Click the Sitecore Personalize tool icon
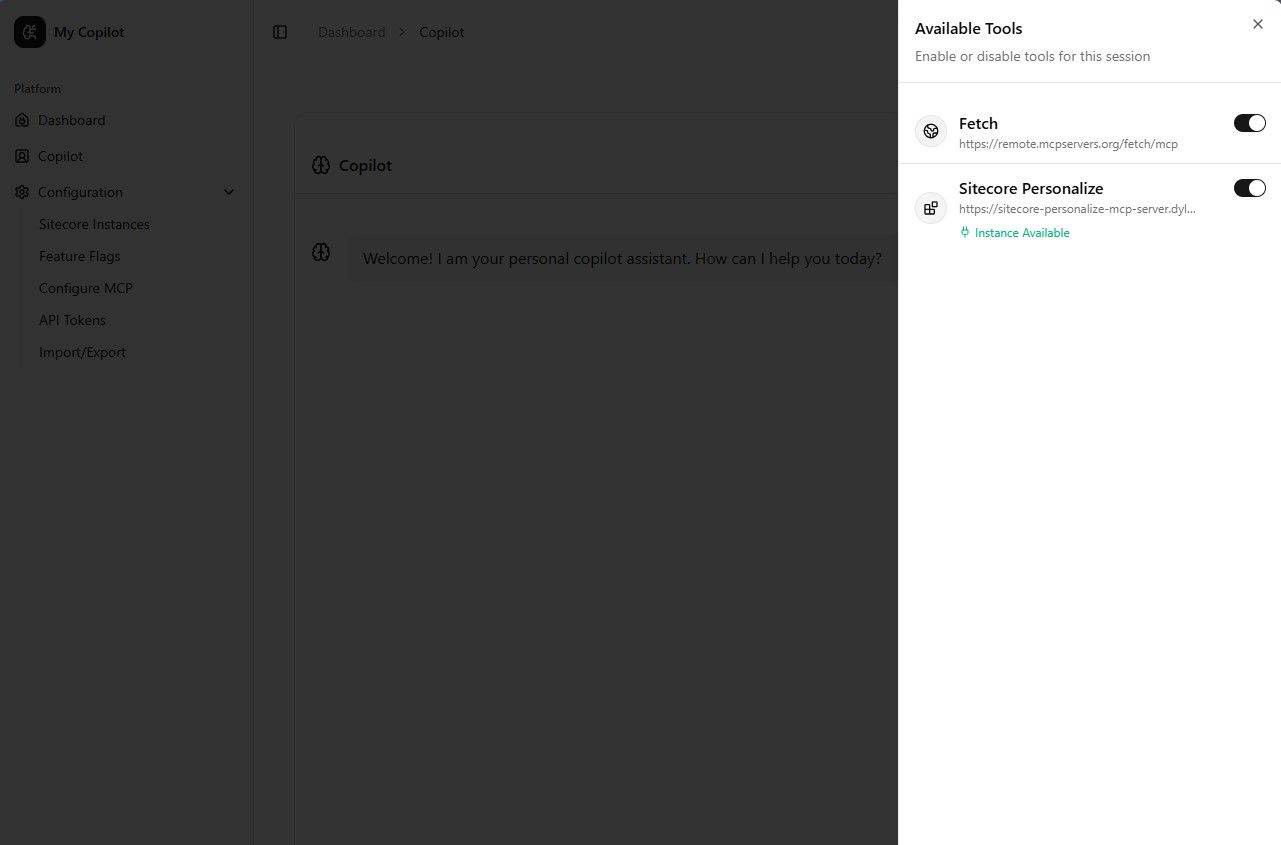Screen dimensions: 1281x845 (931, 208)
